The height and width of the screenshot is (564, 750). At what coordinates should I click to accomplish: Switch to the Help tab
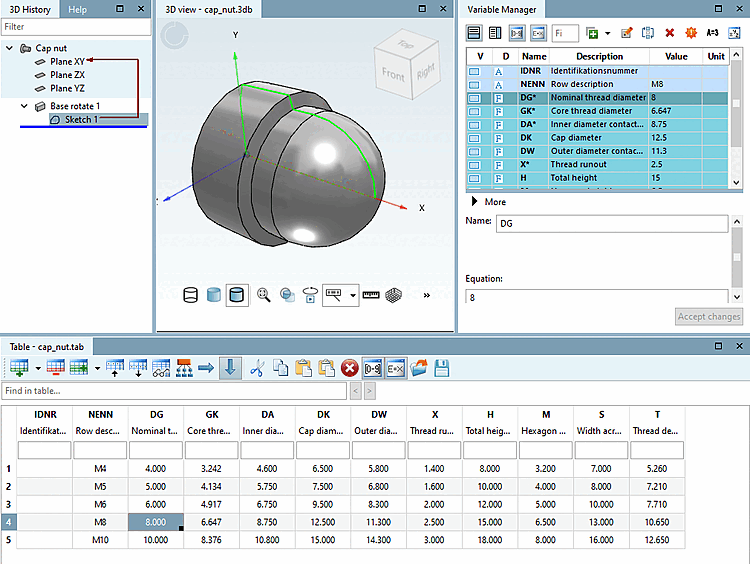click(77, 9)
